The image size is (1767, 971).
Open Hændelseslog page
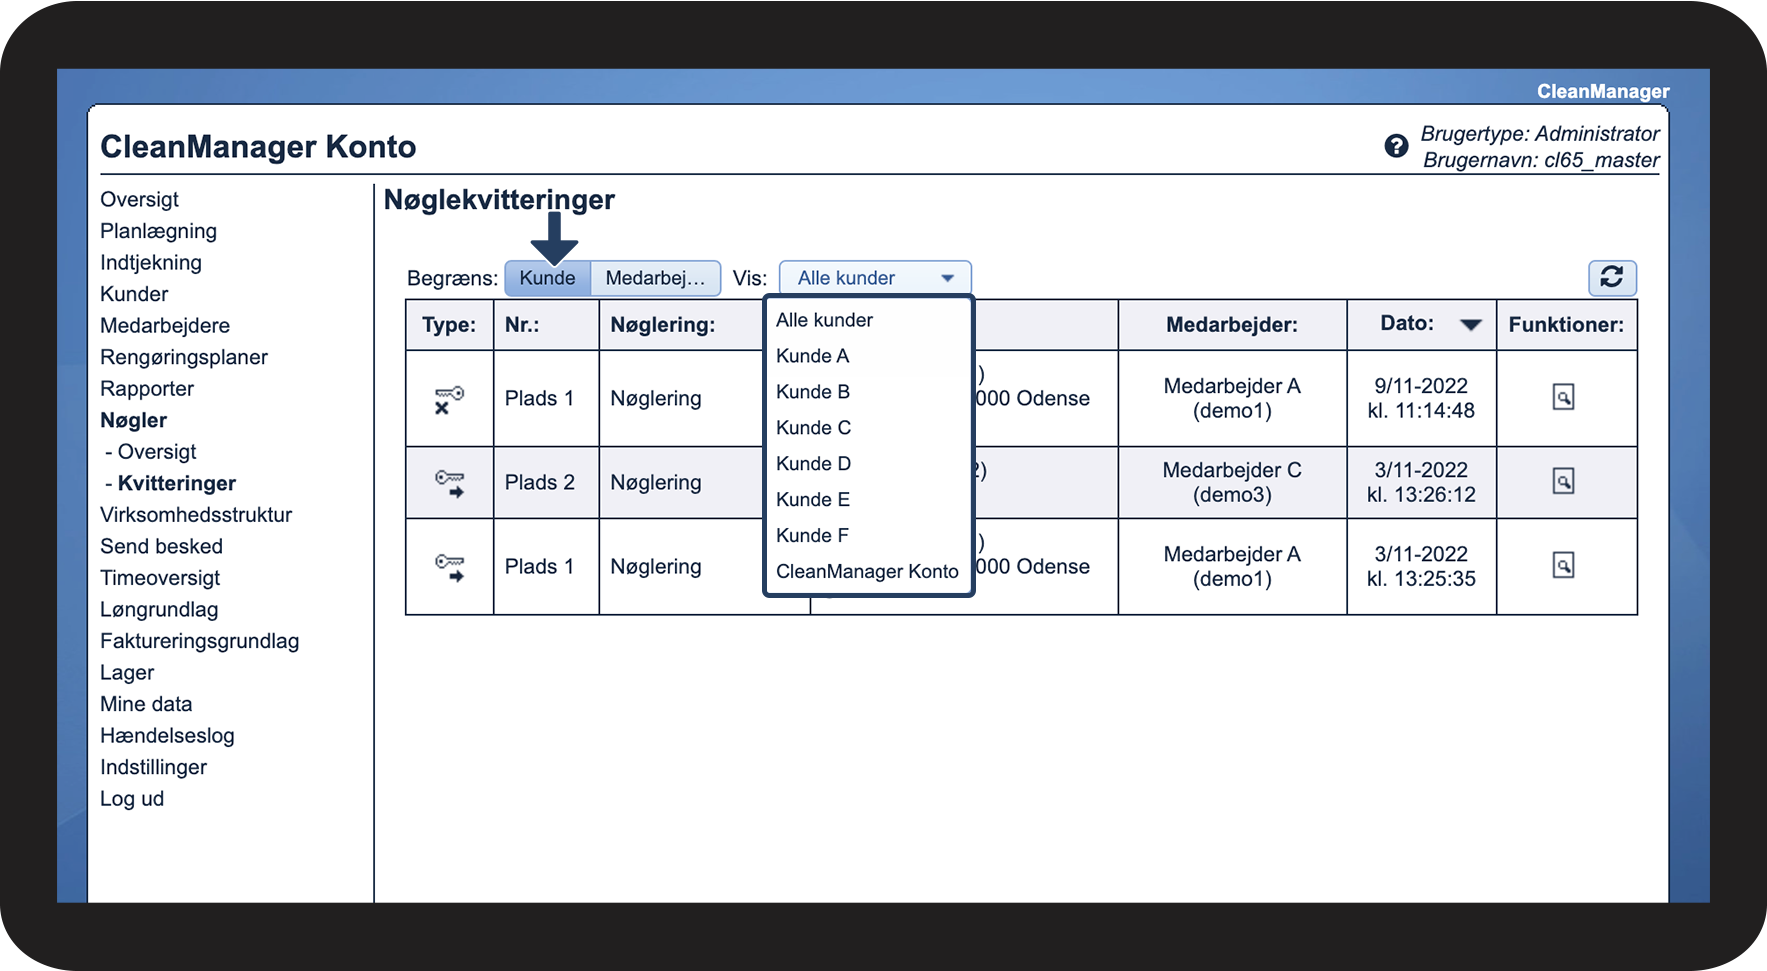[x=167, y=736]
